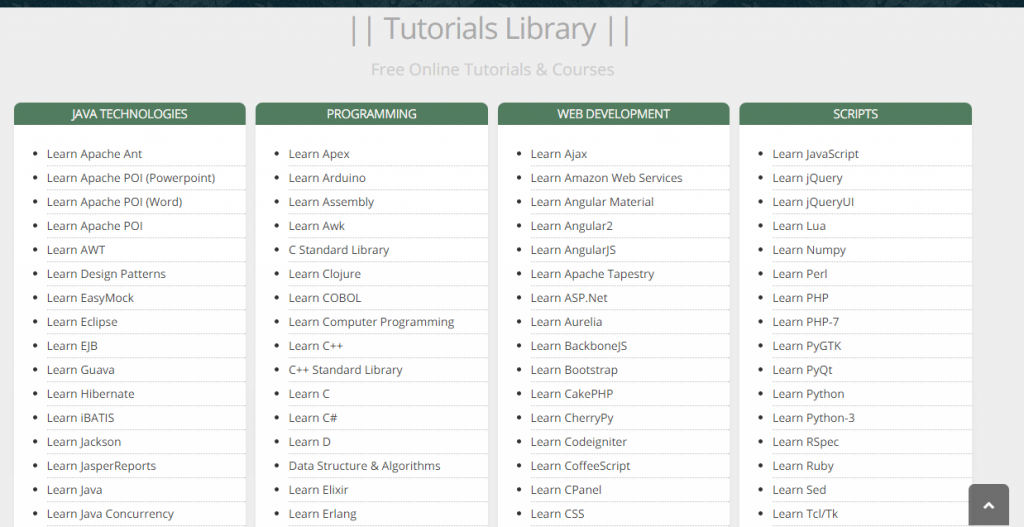Viewport: 1024px width, 527px height.
Task: Open the Learn CSS tutorial
Action: tap(557, 514)
